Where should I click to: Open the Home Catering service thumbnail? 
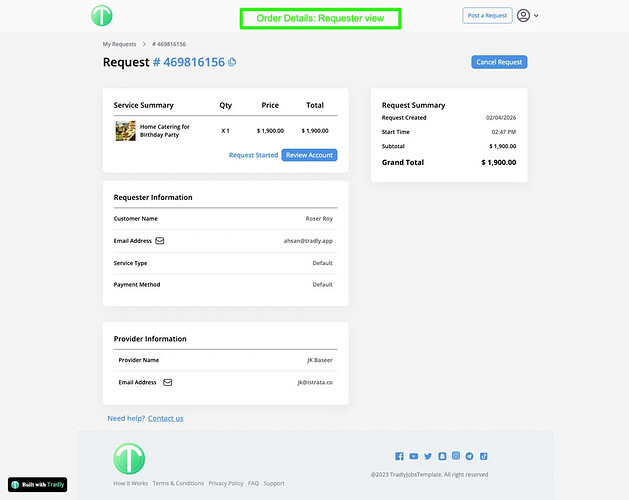point(125,130)
